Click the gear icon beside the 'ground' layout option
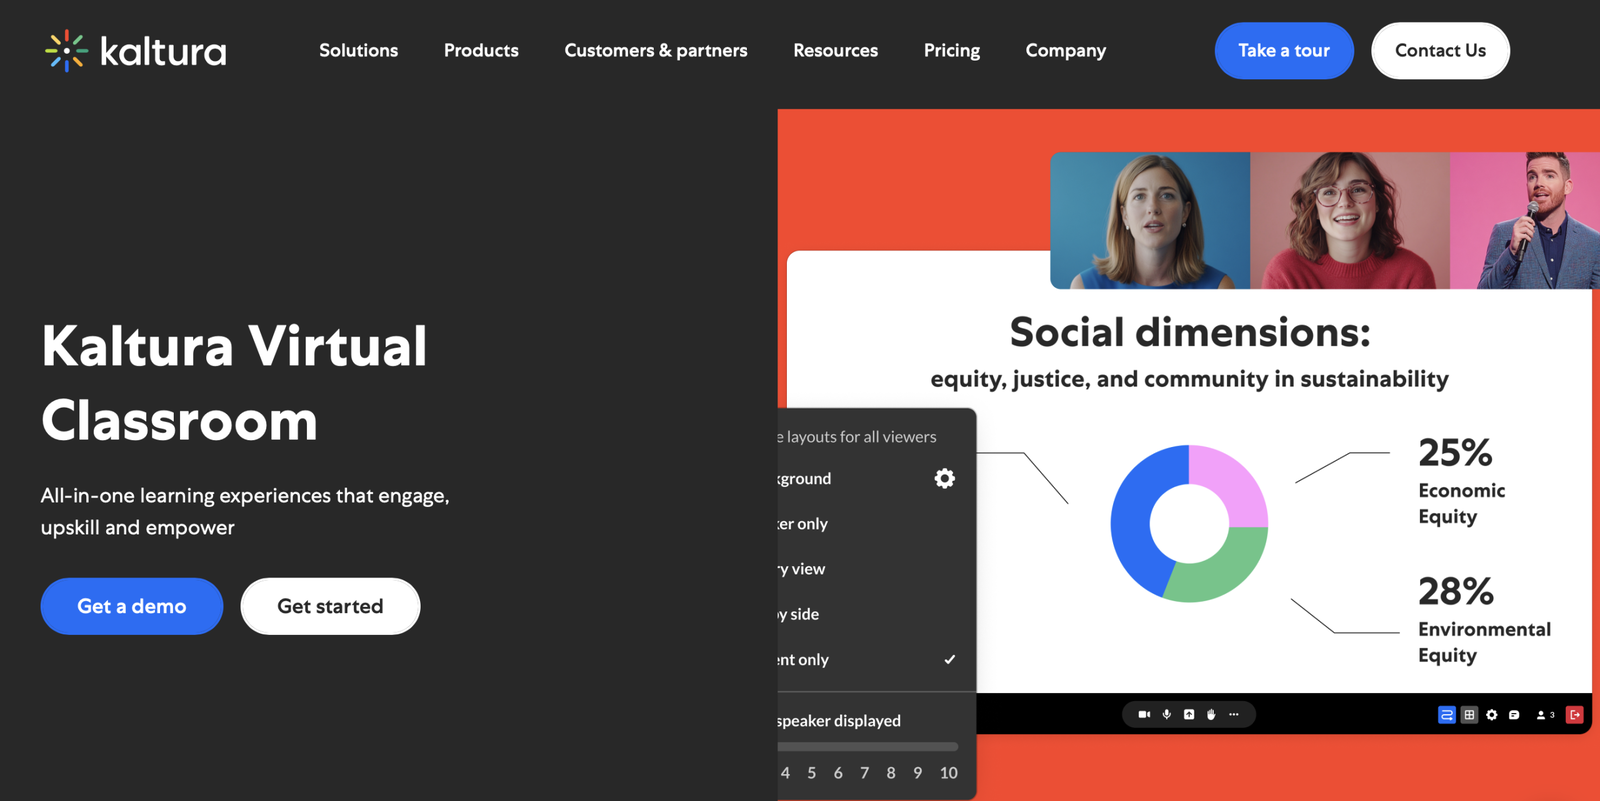The width and height of the screenshot is (1600, 801). (944, 479)
